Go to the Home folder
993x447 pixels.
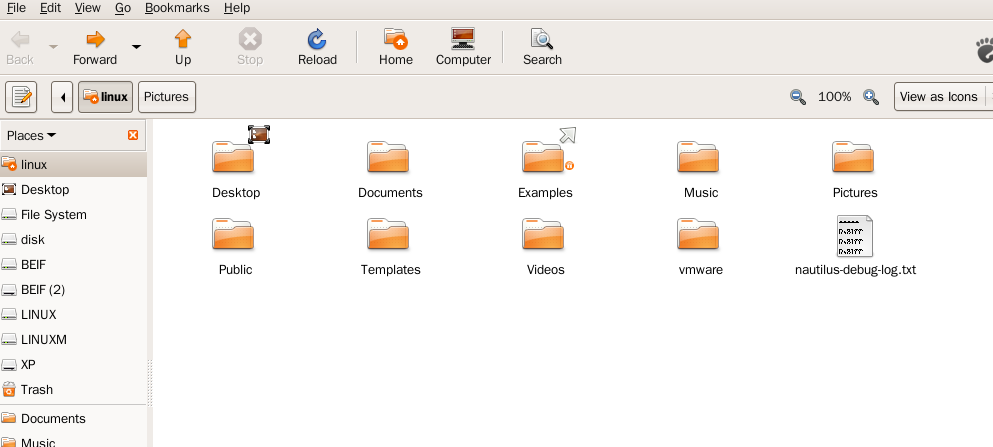coord(396,47)
